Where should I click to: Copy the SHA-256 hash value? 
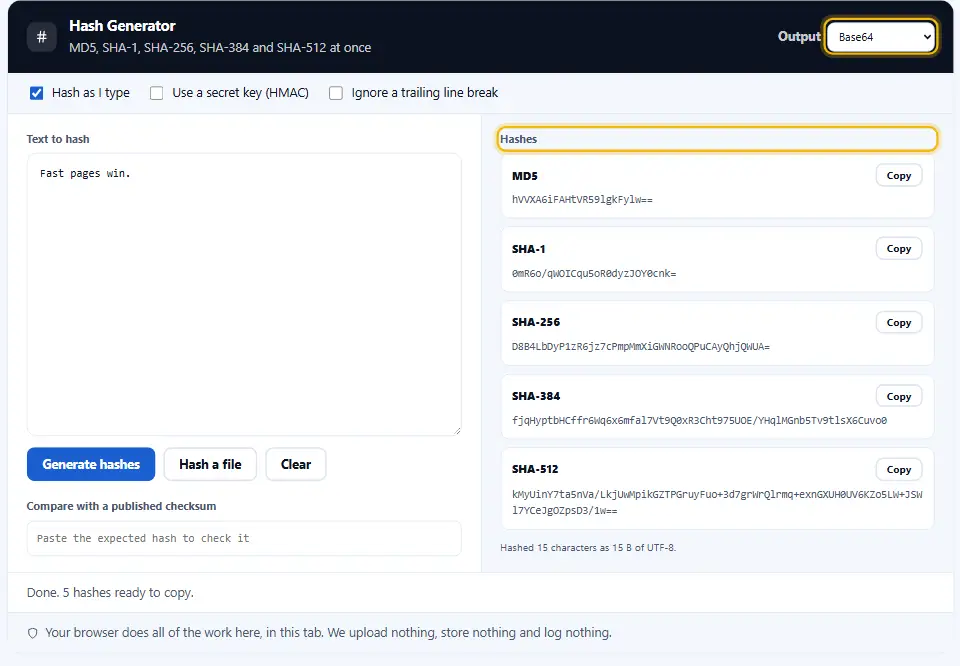[x=899, y=323]
